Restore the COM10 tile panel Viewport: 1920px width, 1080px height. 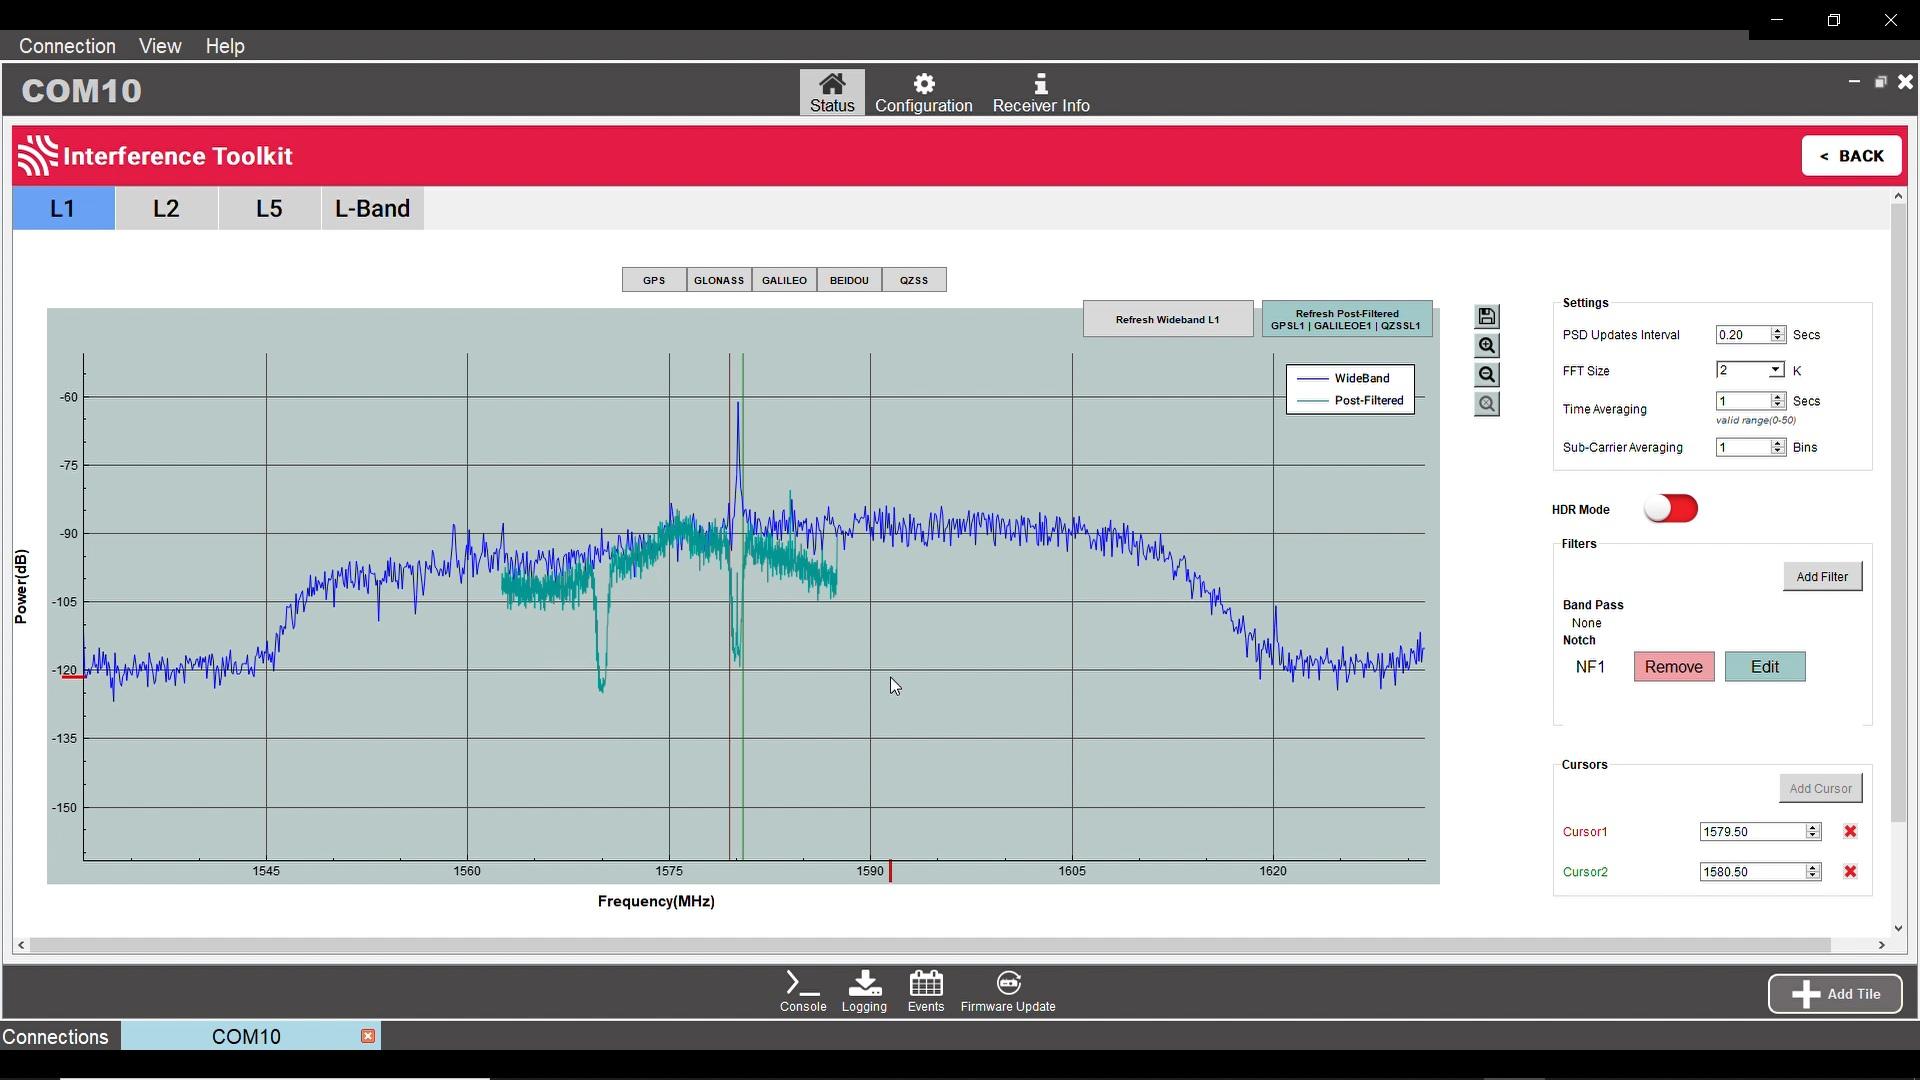[x=1880, y=82]
